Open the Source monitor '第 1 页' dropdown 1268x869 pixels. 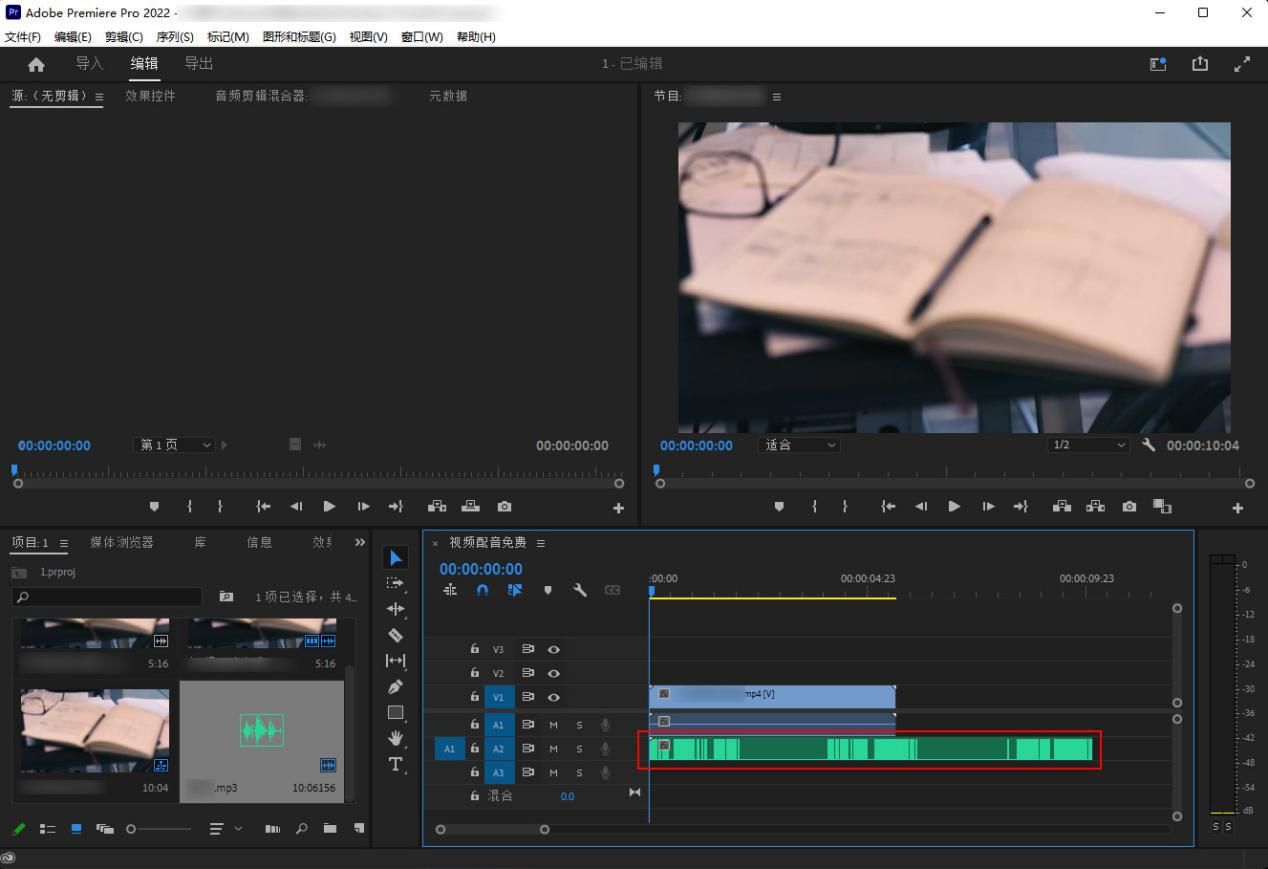coord(174,445)
